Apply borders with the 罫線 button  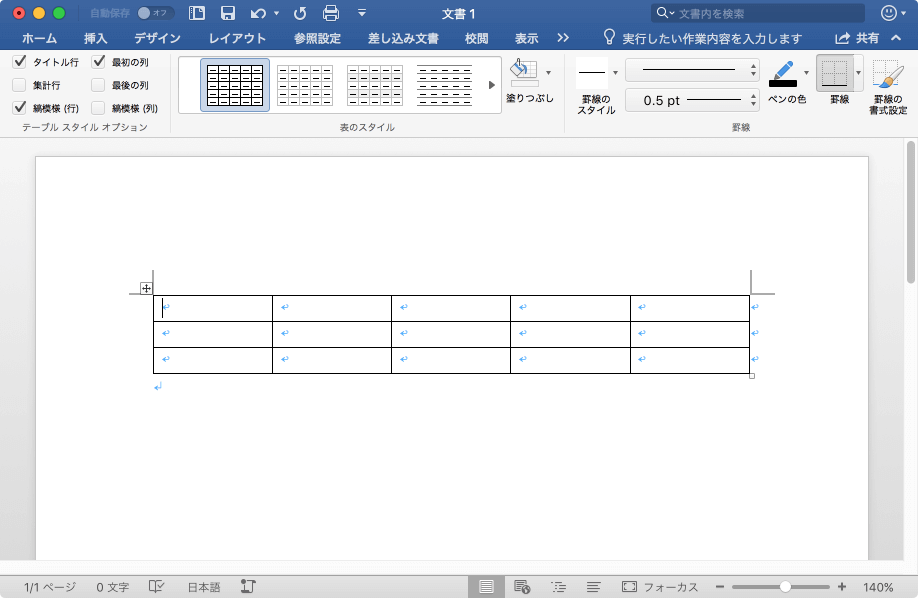834,73
